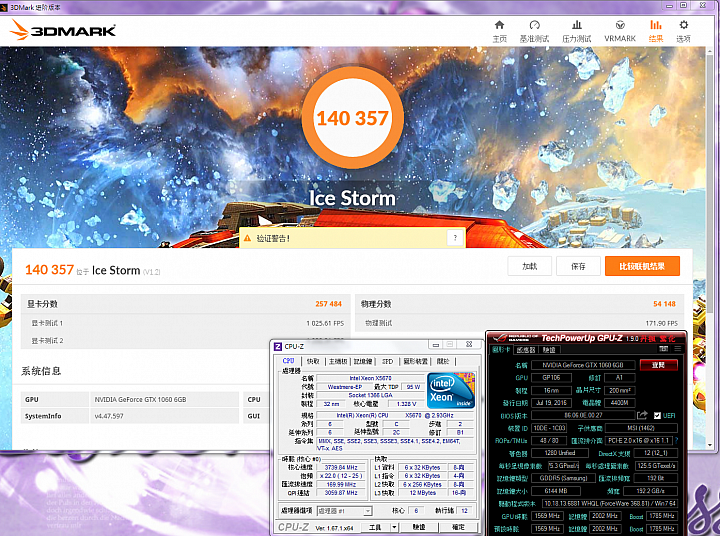Click the red Lookup (查閱) button in GPU-Z
Viewport: 720px width, 536px height.
658,365
